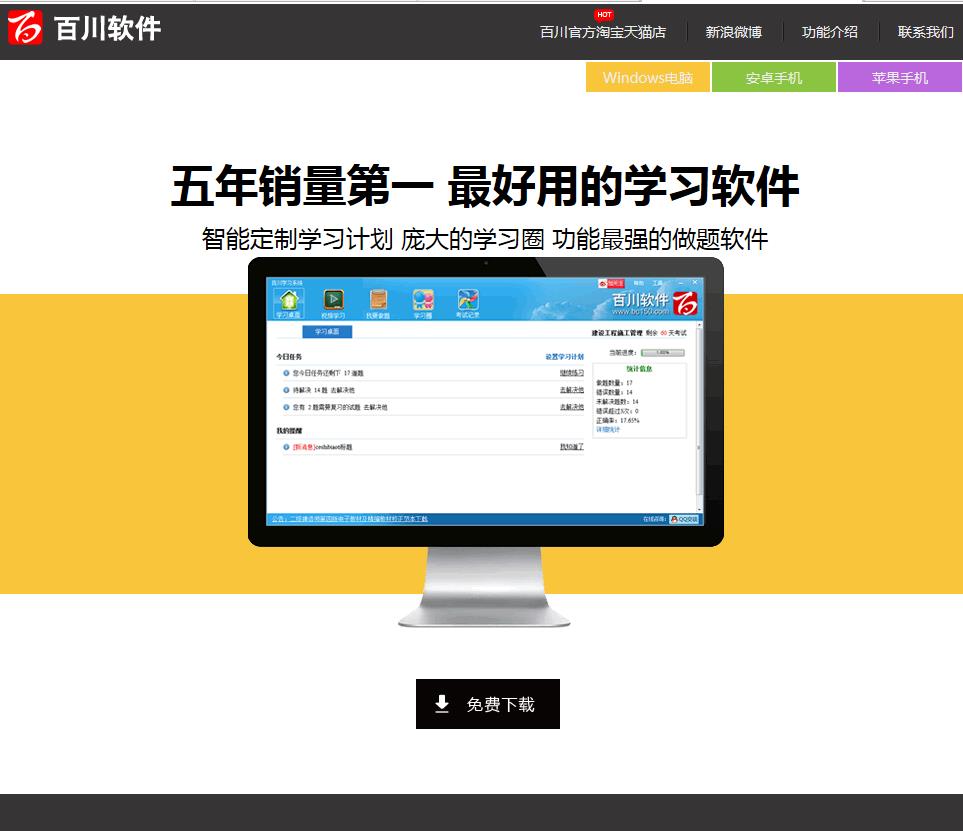Click the blue bullet icon beside 待解决 14题

(286, 390)
